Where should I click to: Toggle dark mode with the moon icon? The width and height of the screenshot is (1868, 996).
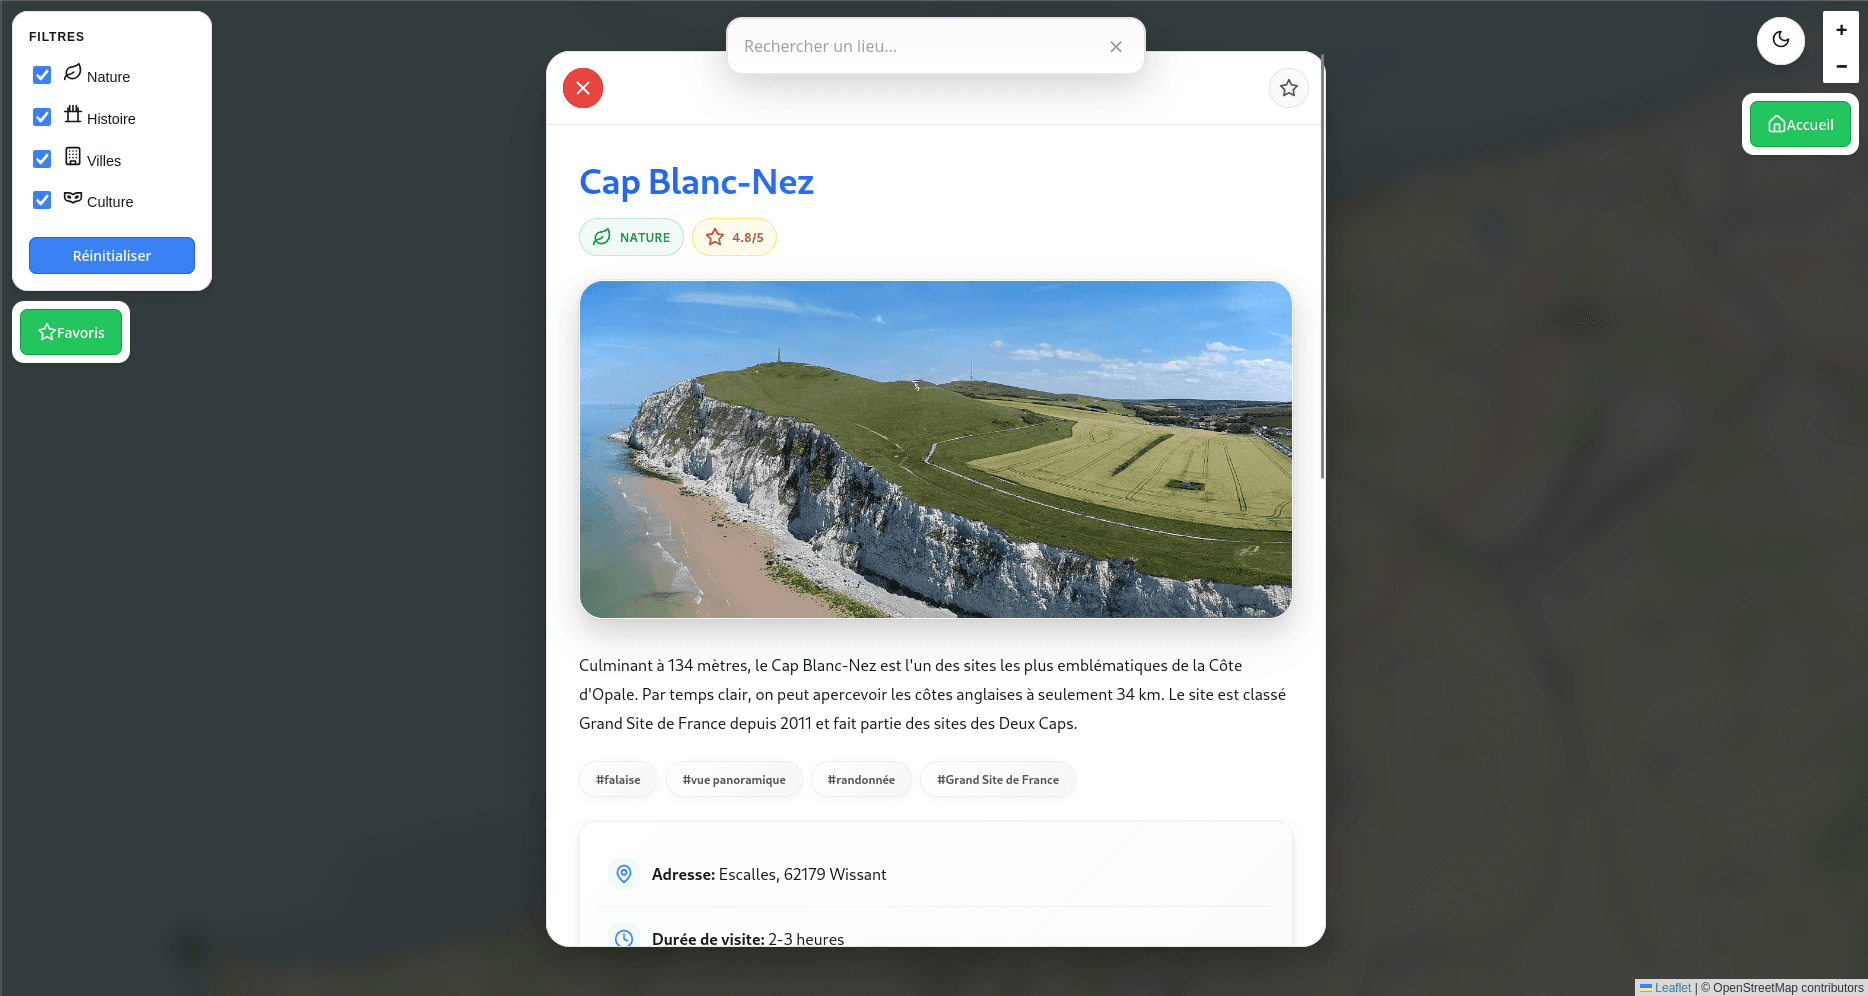click(1781, 41)
